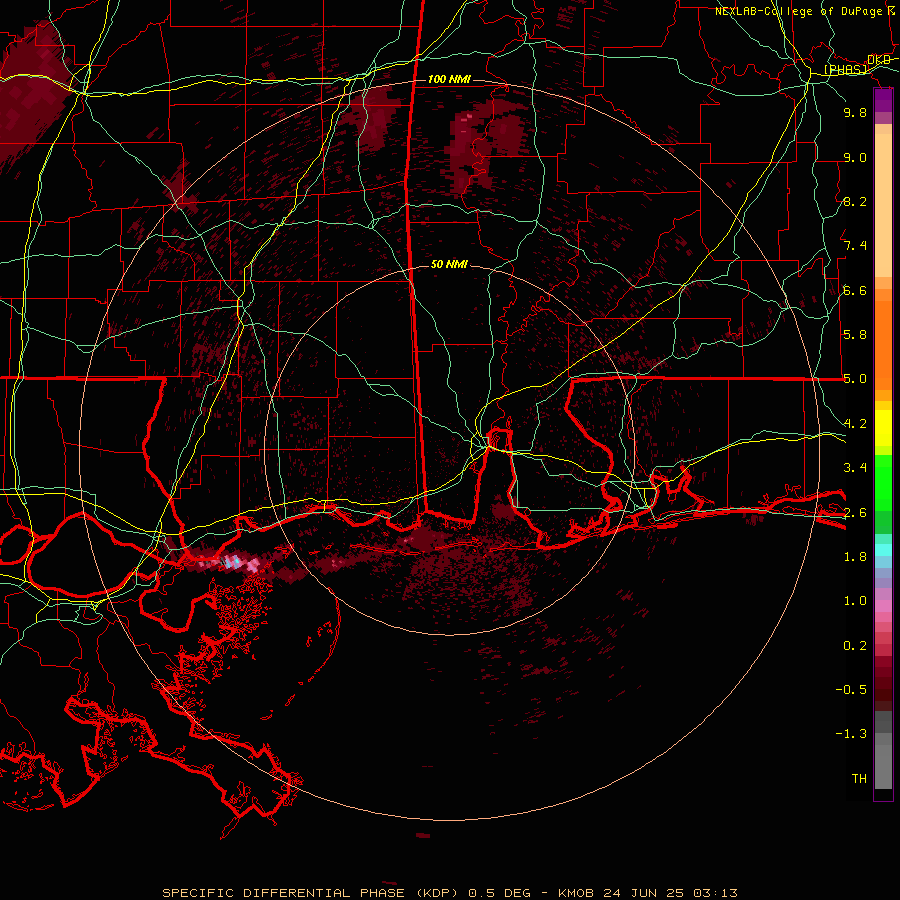This screenshot has height=900, width=900.
Task: Click the SPECIFIC DIFFERENTIAL PHASE (KDP) title text
Action: [x=311, y=893]
